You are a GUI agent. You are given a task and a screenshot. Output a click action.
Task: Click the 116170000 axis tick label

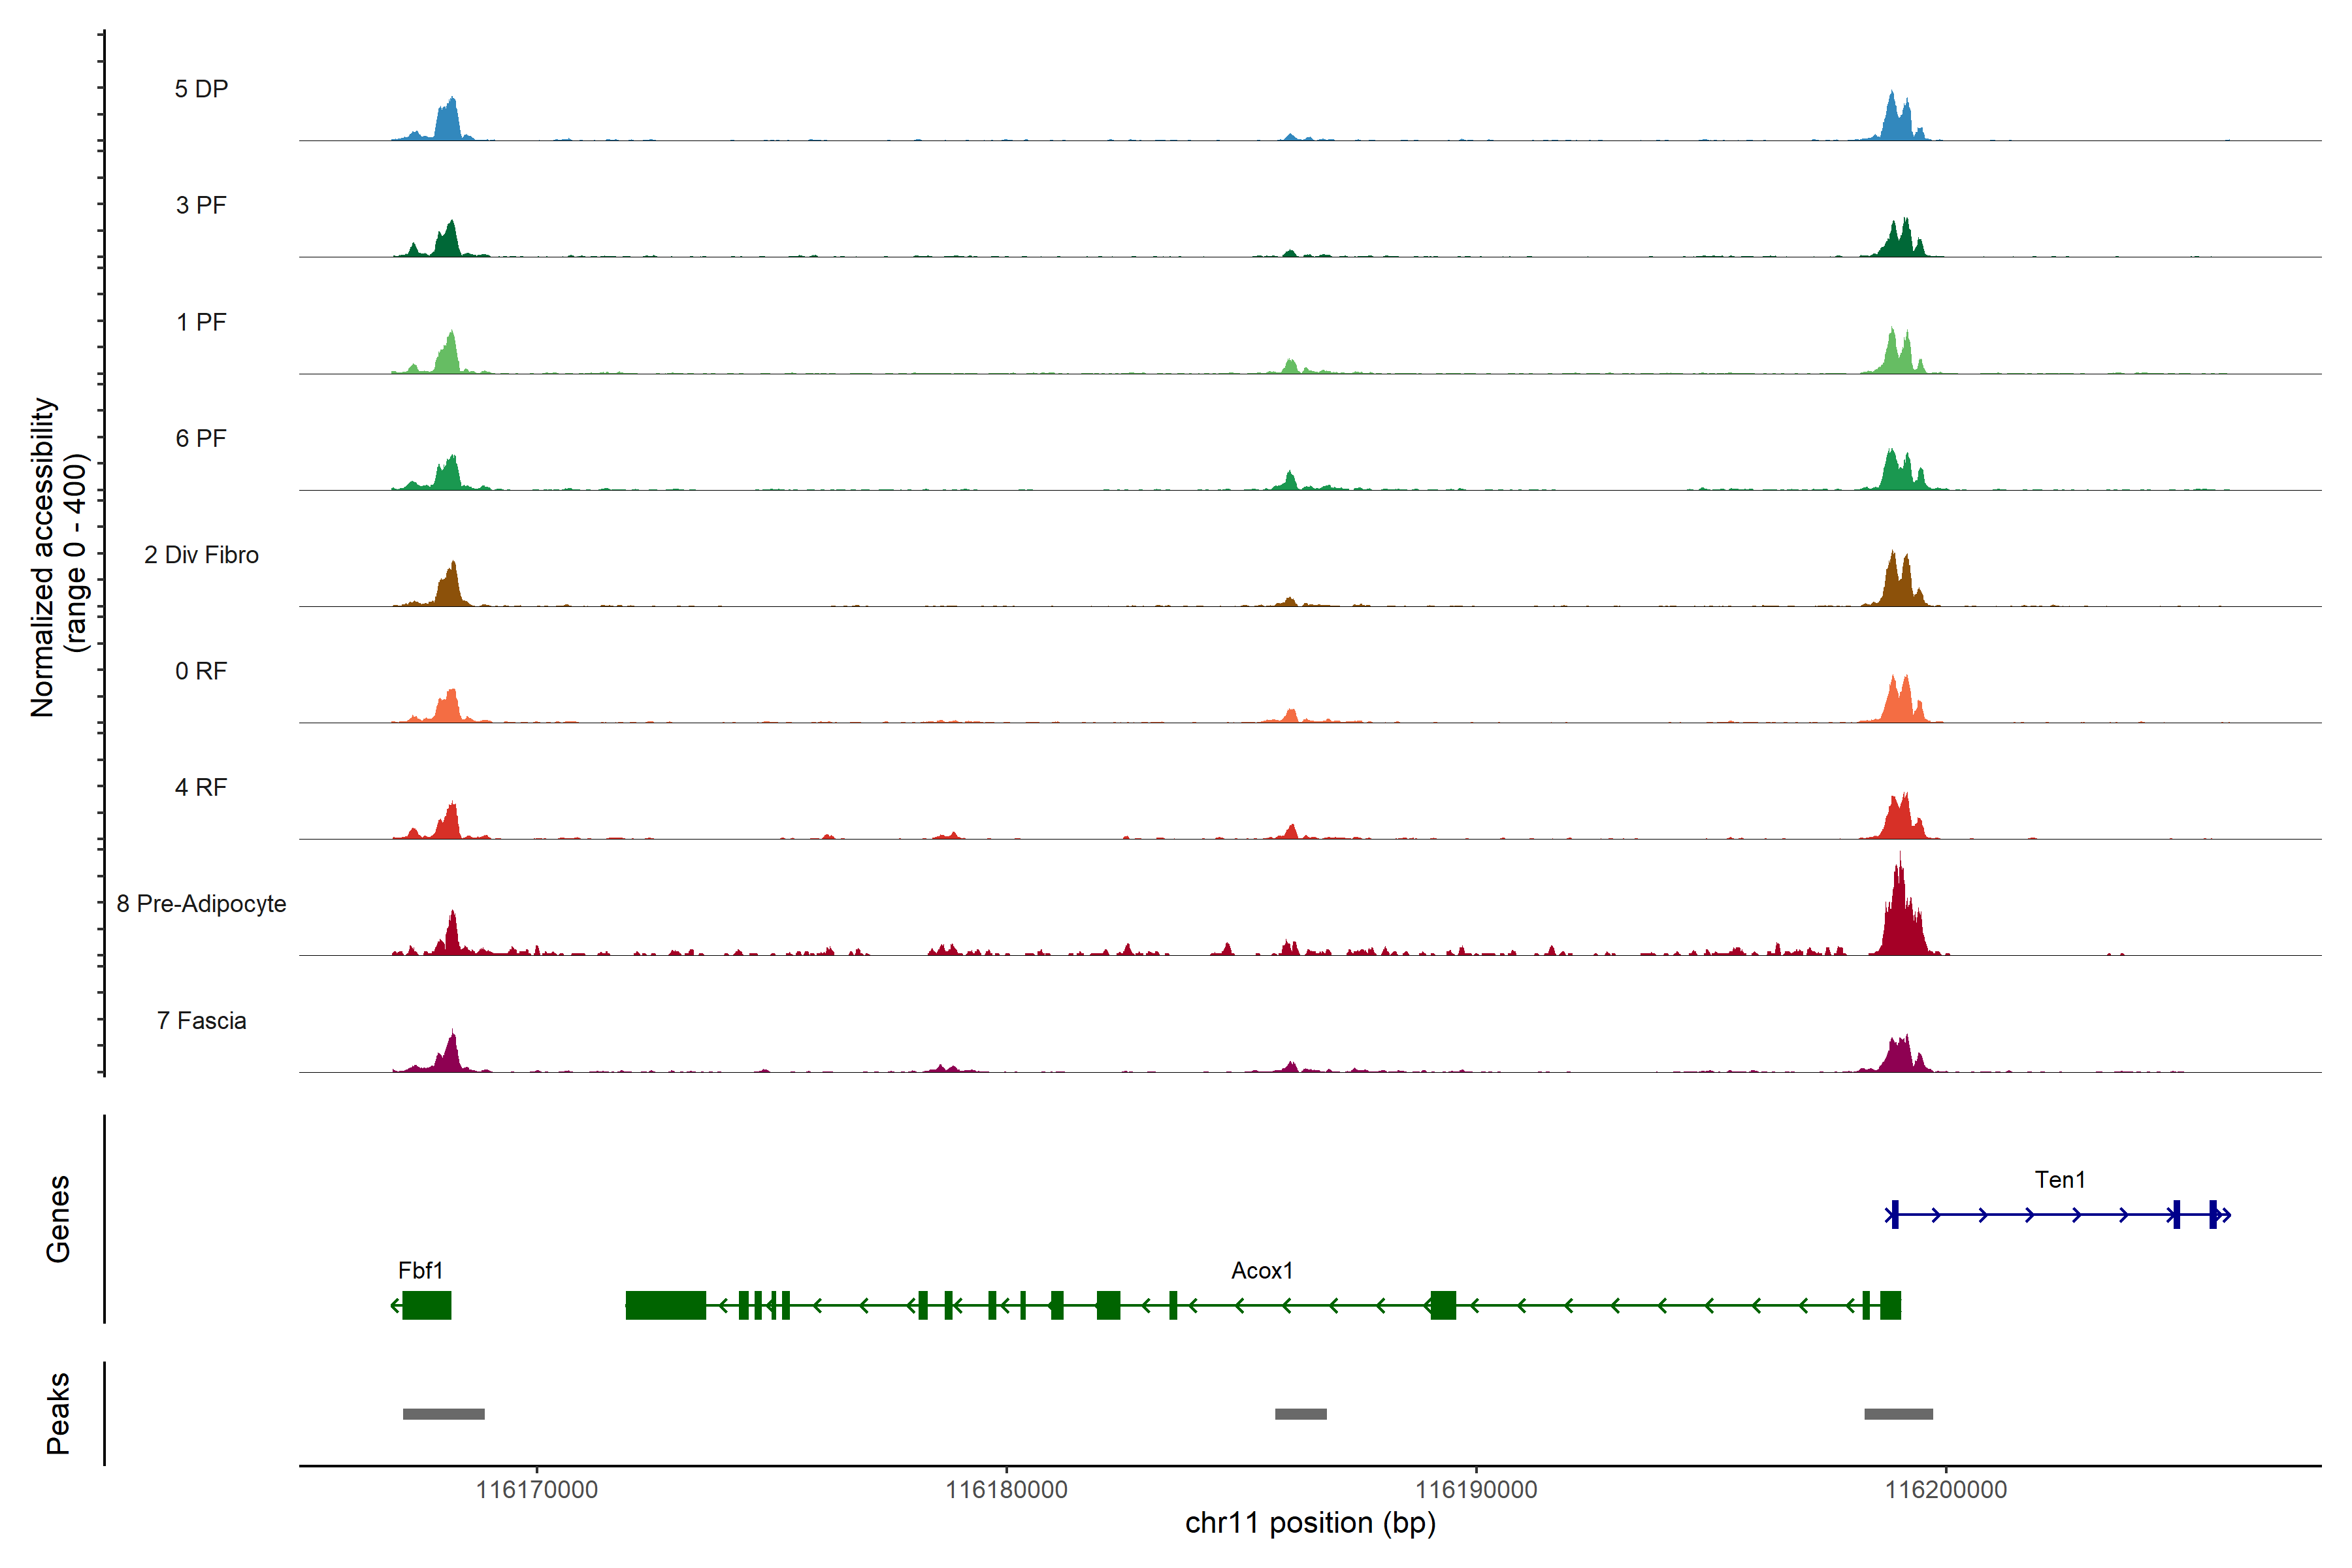[536, 1489]
